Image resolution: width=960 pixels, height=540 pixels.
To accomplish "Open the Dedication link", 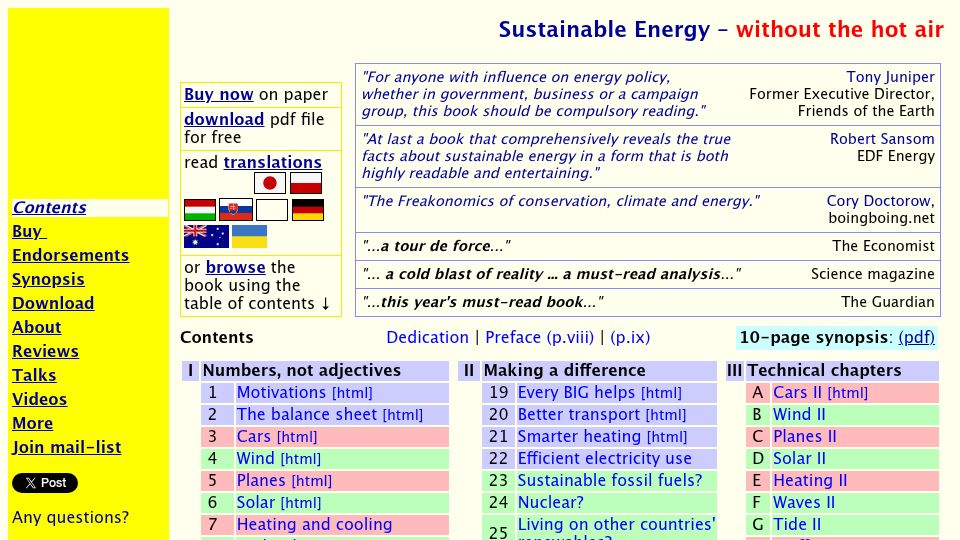I will [427, 337].
